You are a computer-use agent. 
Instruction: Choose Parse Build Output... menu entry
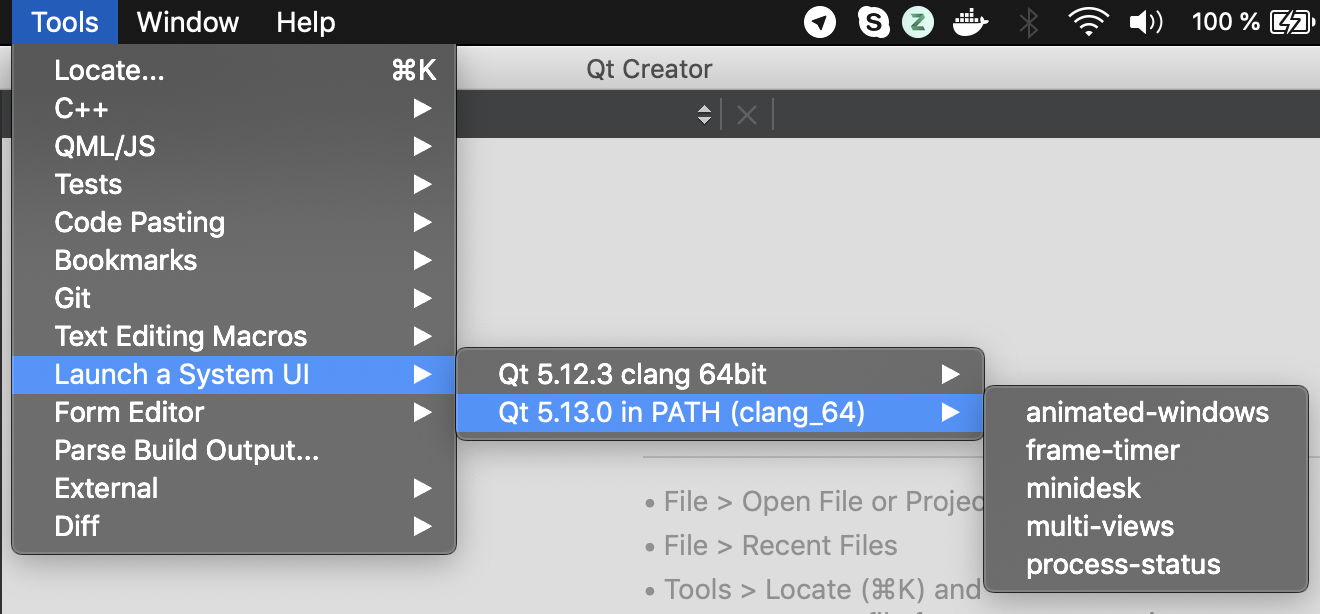(x=187, y=450)
